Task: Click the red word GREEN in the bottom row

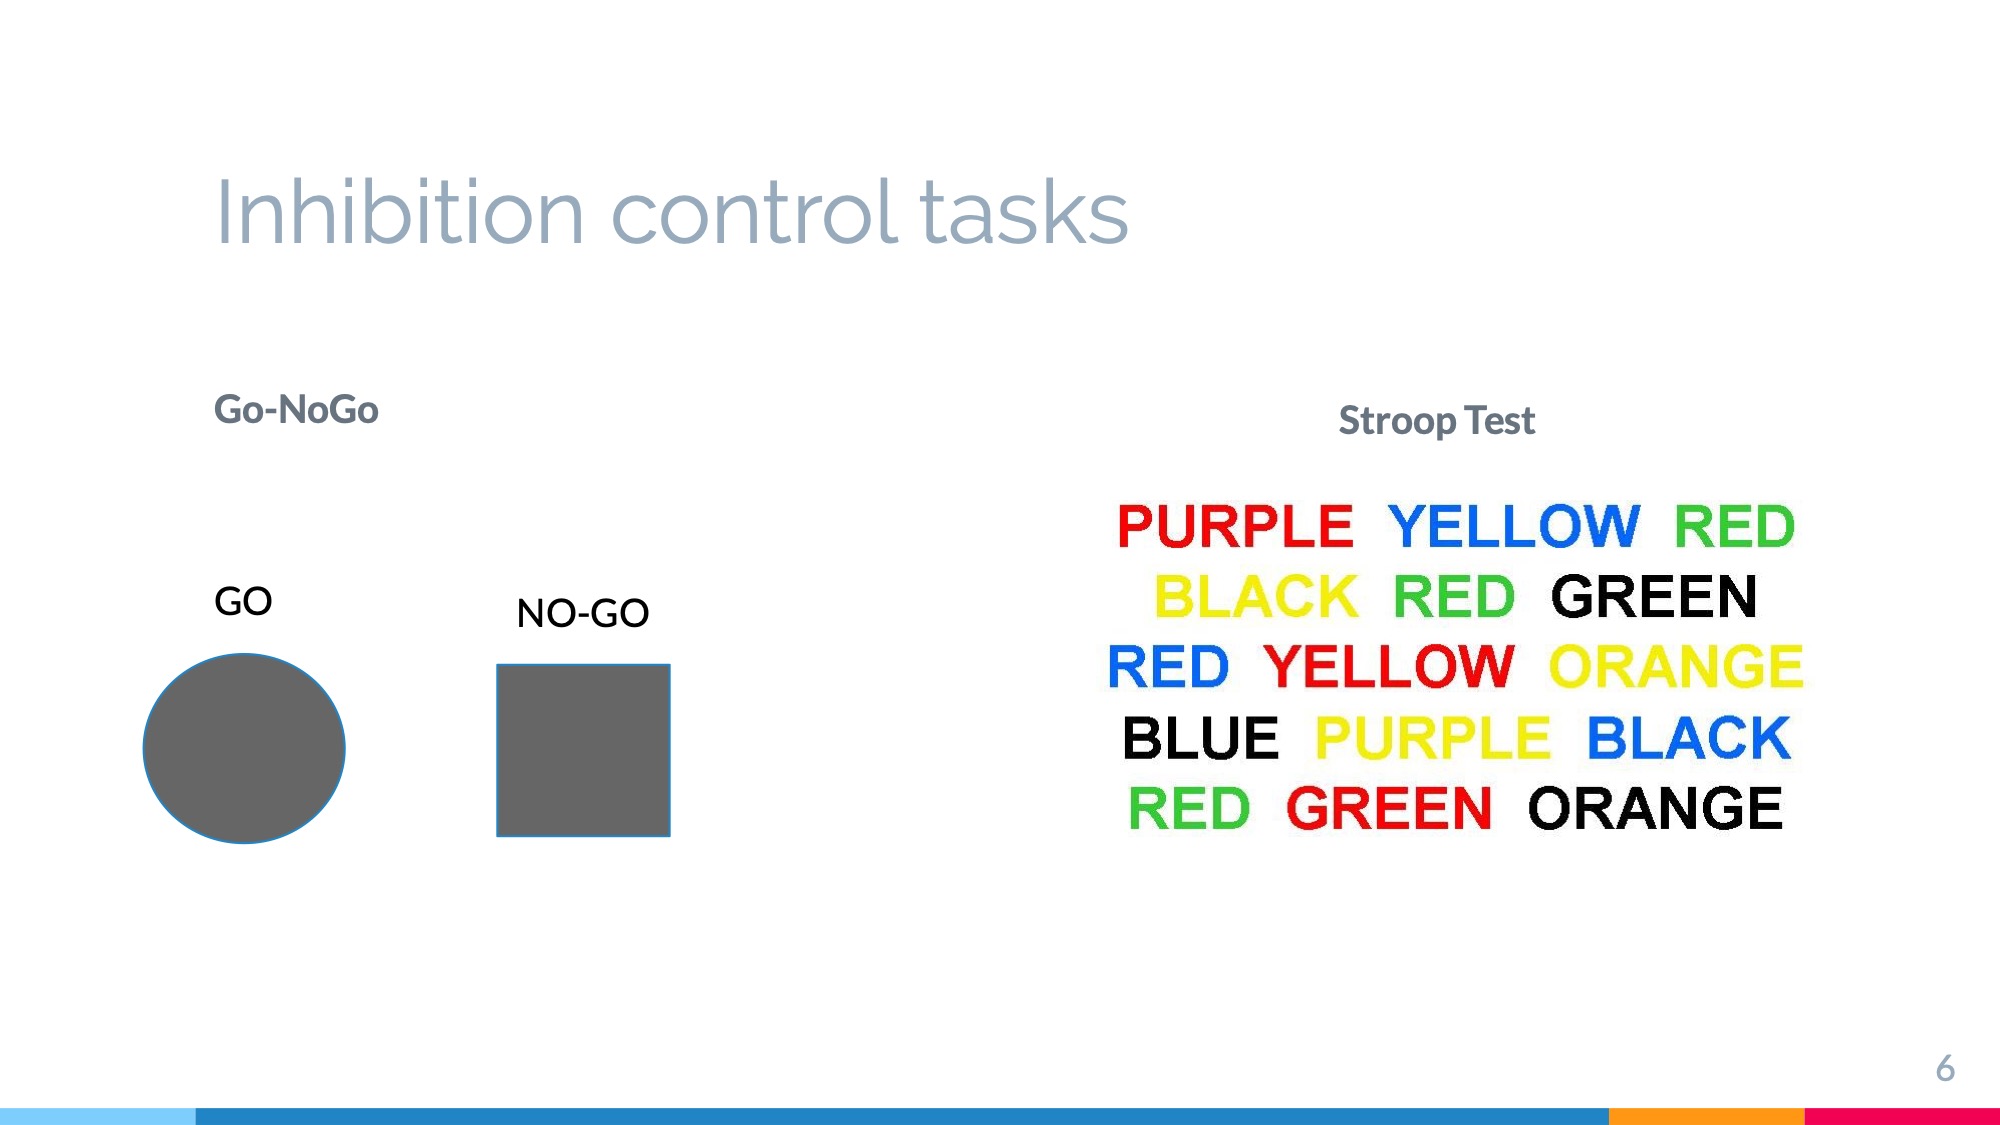Action: point(1389,808)
